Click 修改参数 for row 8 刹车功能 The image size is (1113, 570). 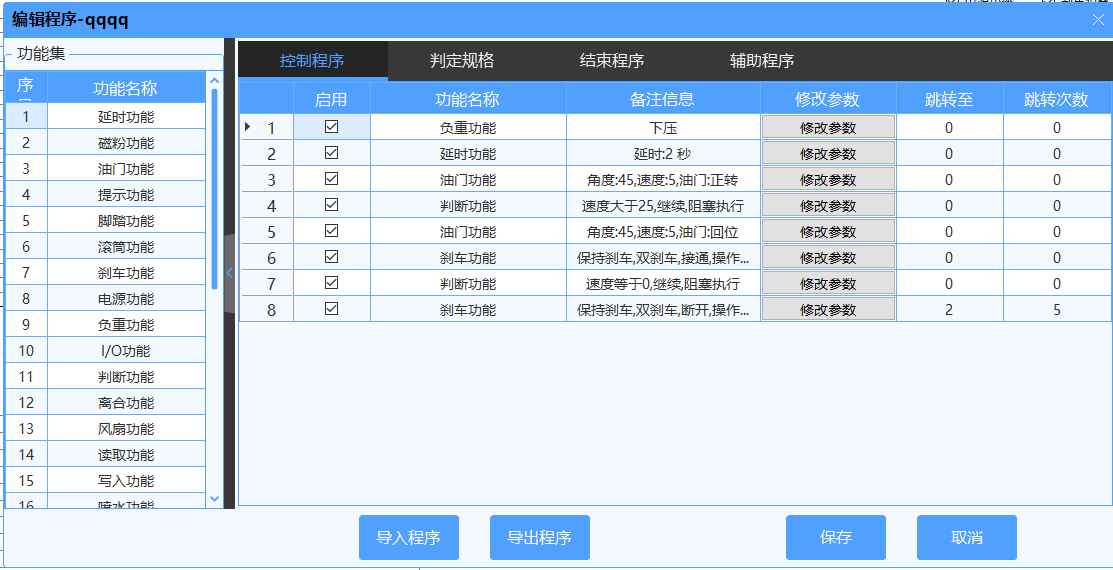click(x=828, y=310)
